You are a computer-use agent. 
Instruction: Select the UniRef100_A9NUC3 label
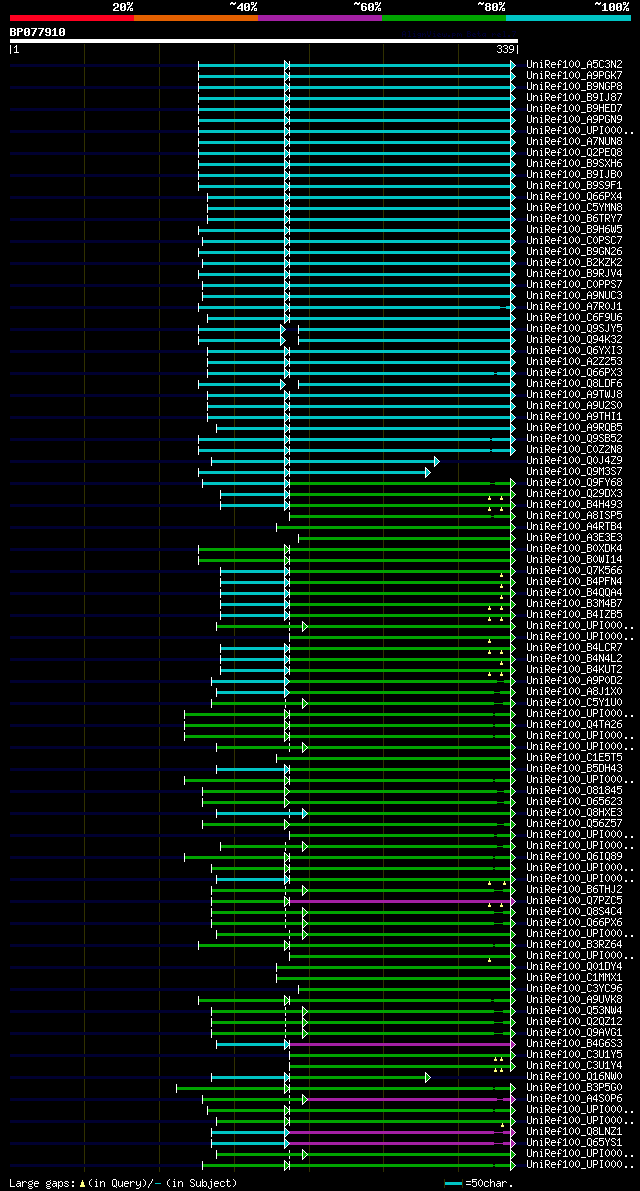pyautogui.click(x=574, y=296)
